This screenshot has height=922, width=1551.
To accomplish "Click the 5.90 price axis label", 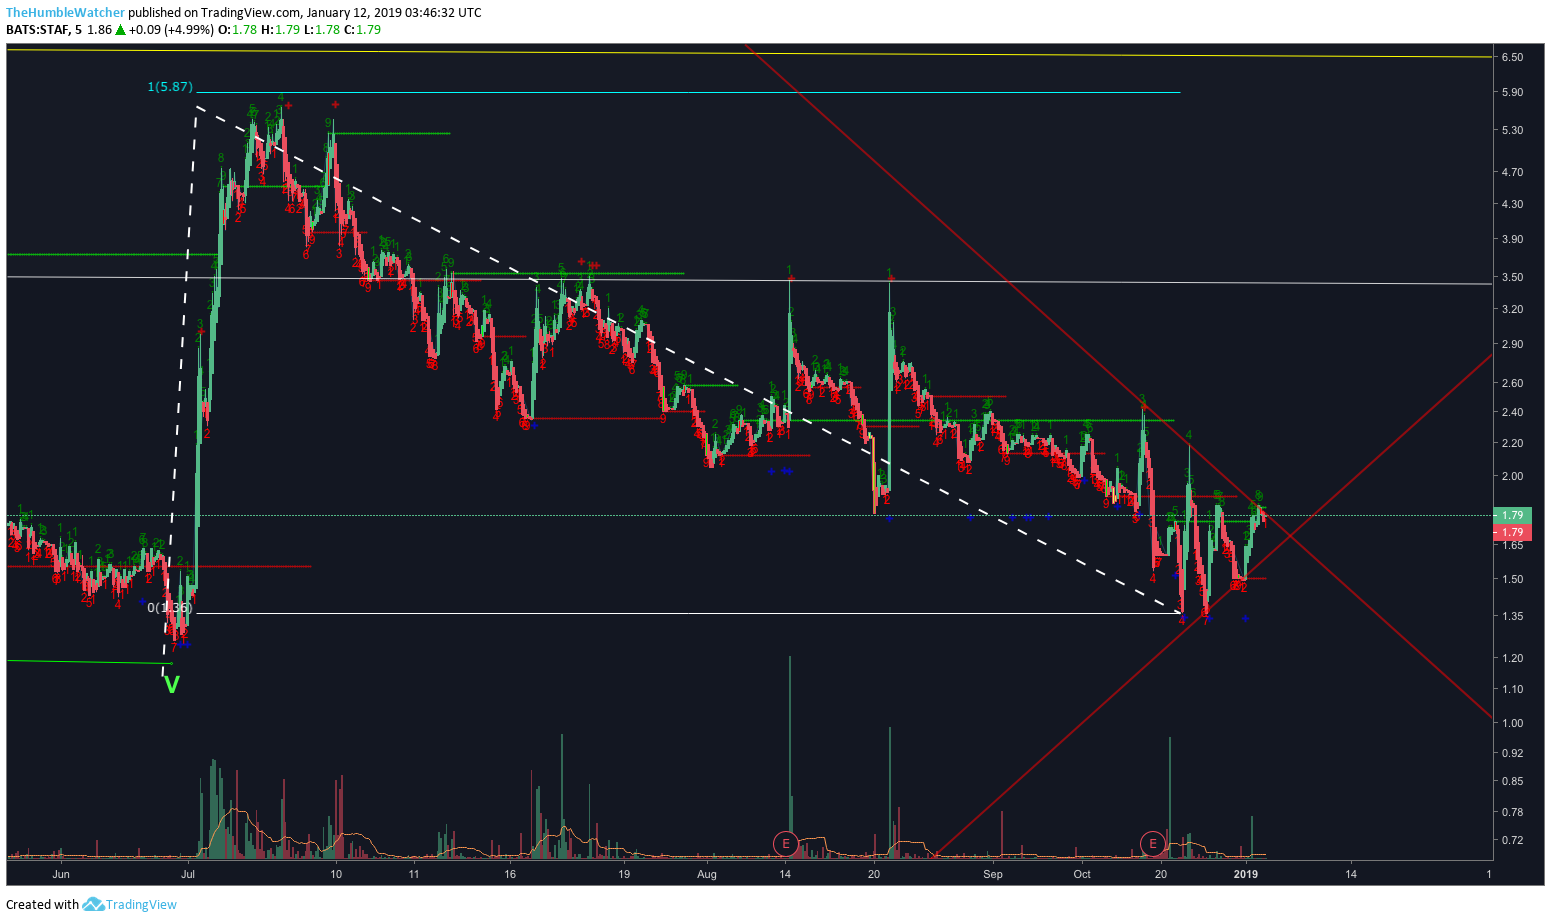I will [x=1512, y=93].
